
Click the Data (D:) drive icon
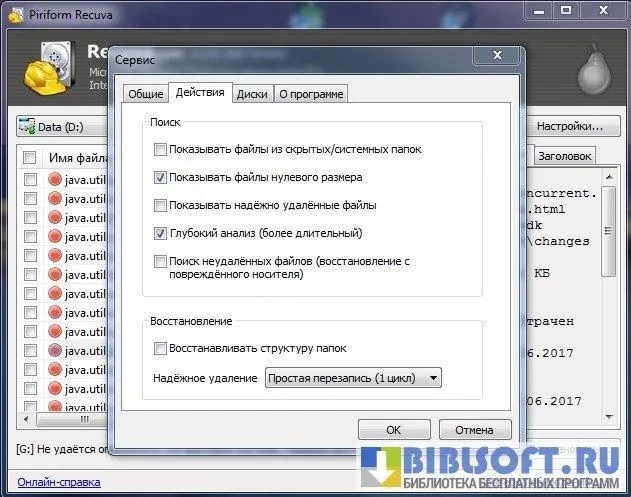tap(28, 127)
